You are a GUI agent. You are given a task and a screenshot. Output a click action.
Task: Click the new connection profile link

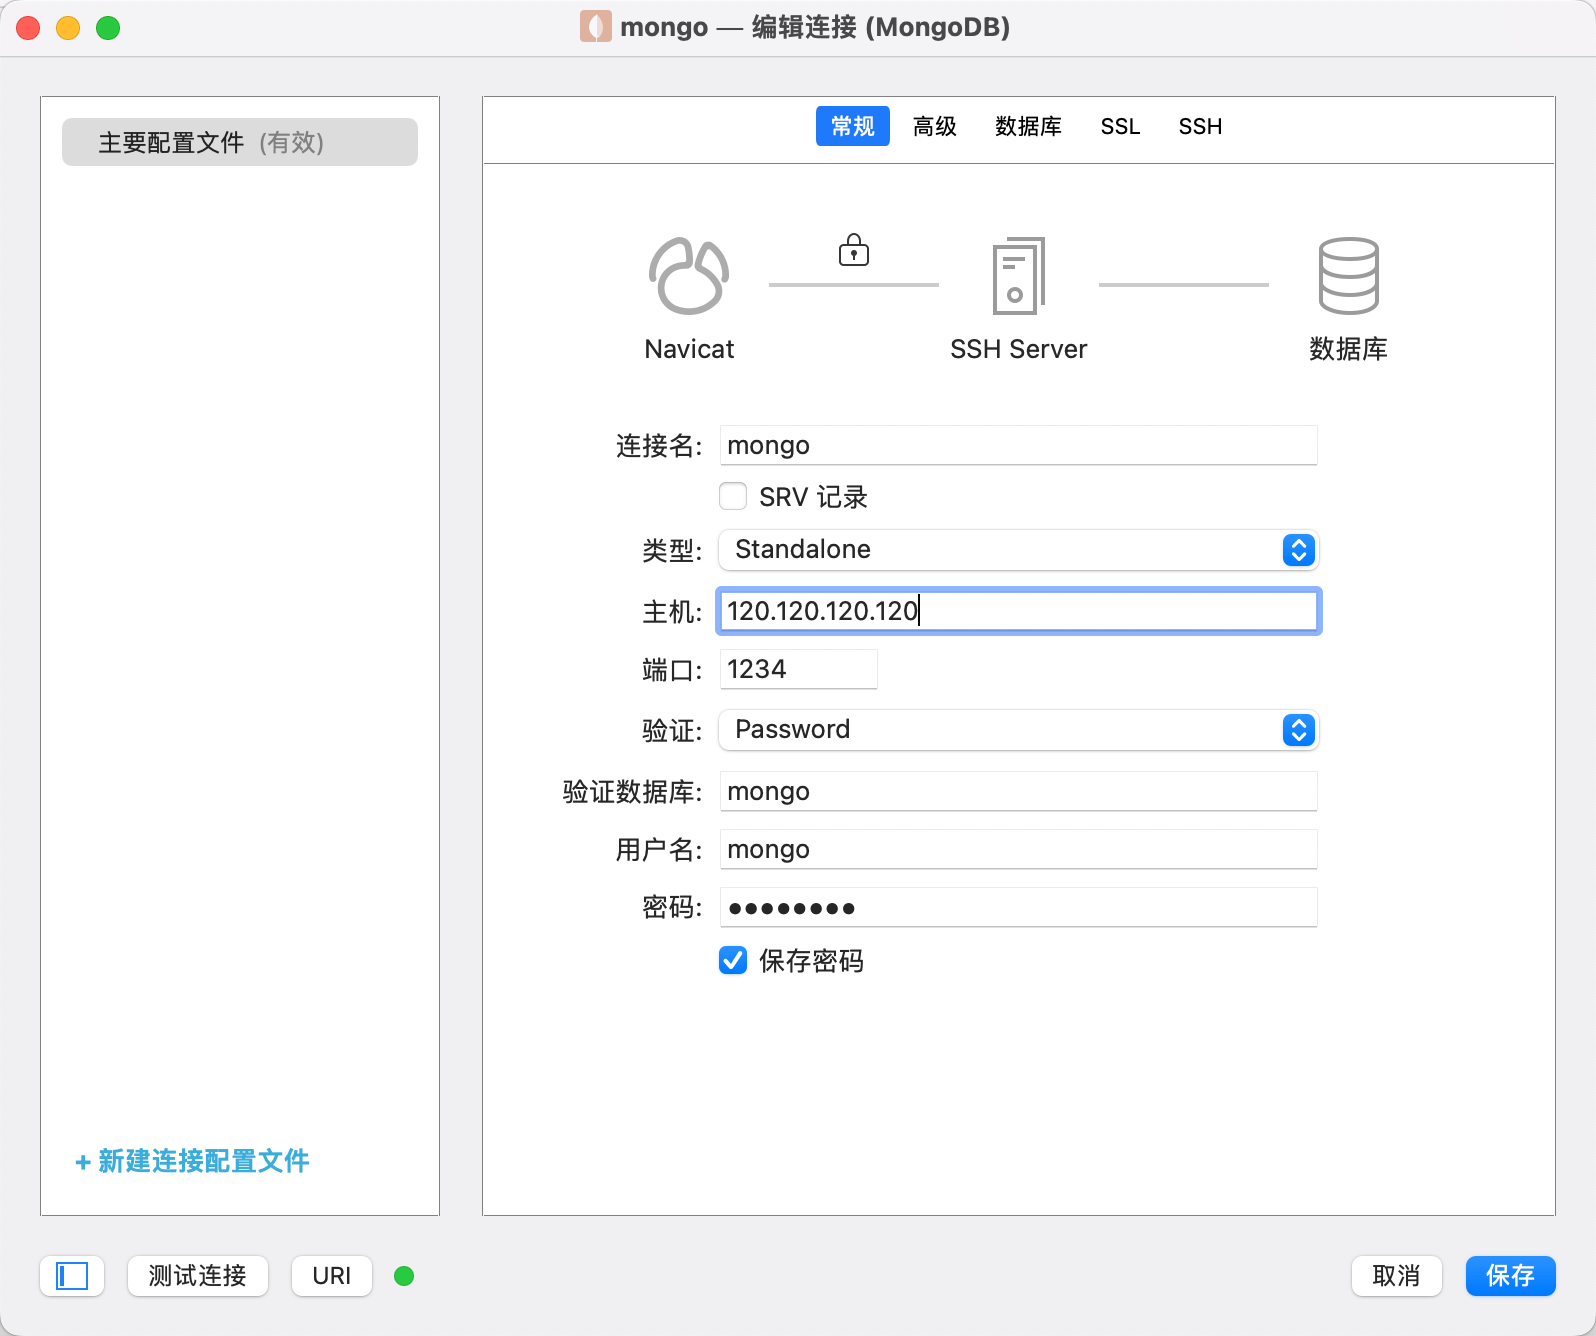click(192, 1161)
